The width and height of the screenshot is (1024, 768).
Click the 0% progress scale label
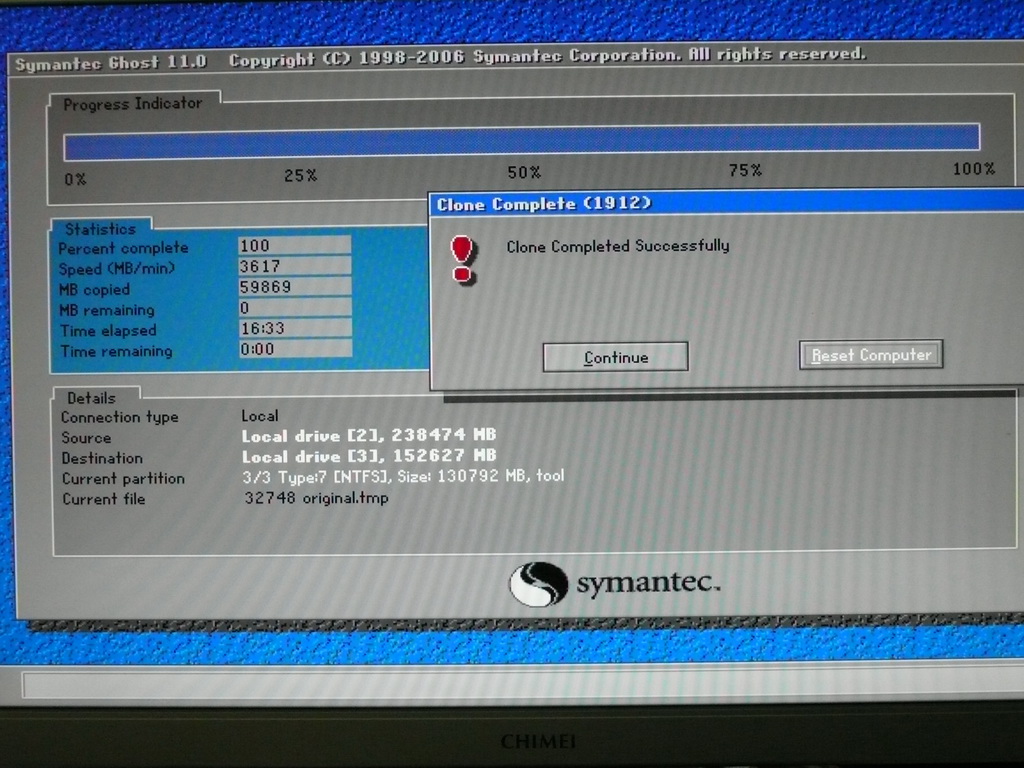click(x=75, y=179)
